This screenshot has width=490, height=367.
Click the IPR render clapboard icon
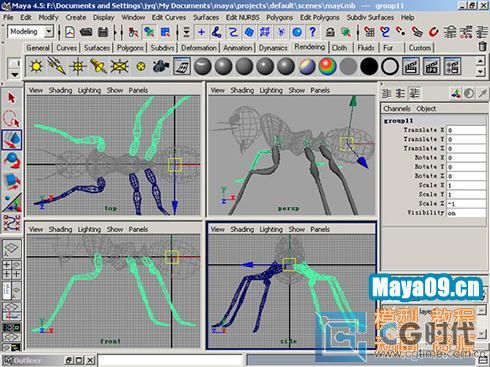click(432, 66)
